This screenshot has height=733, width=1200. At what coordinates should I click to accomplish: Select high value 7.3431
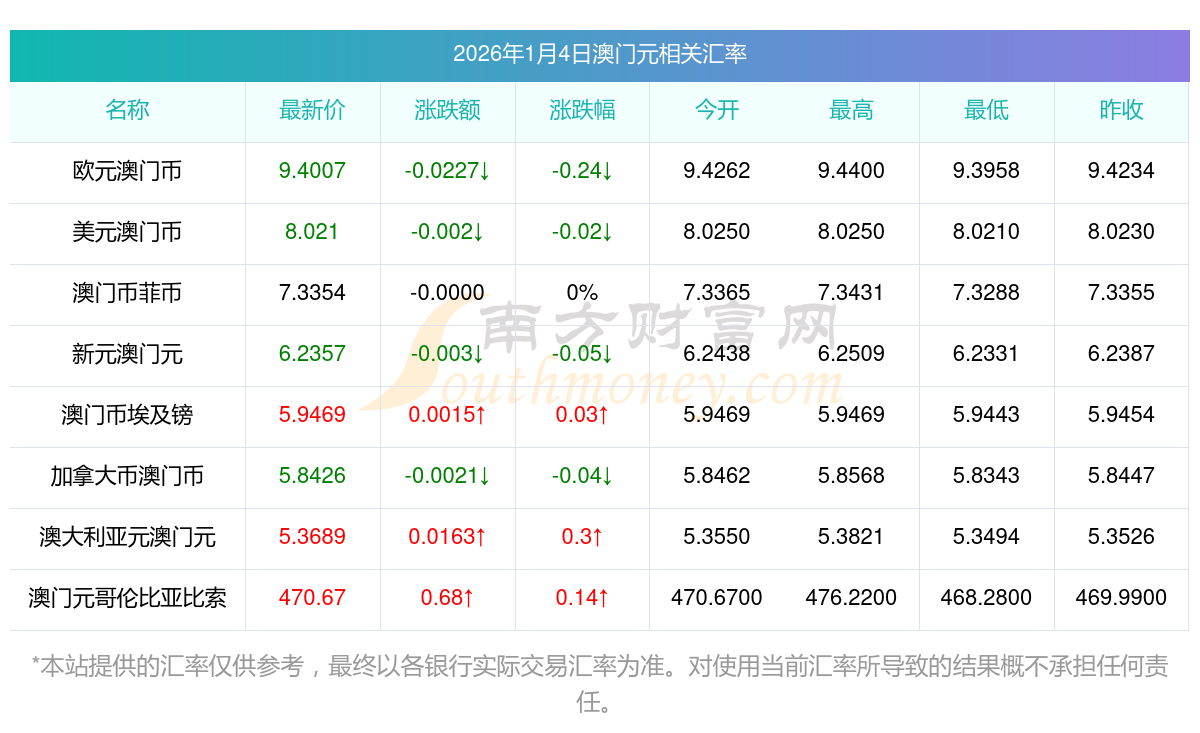pos(851,293)
